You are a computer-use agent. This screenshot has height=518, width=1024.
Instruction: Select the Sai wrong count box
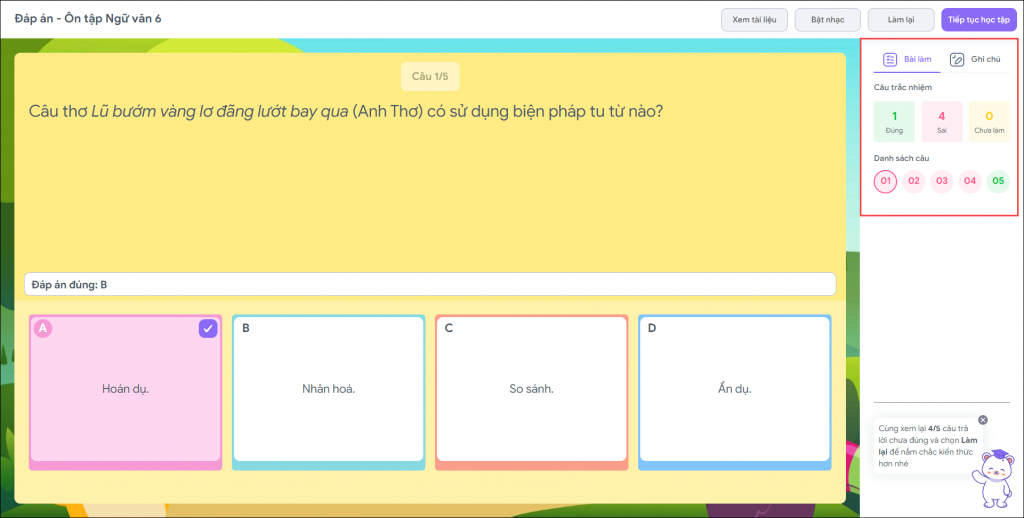[942, 121]
